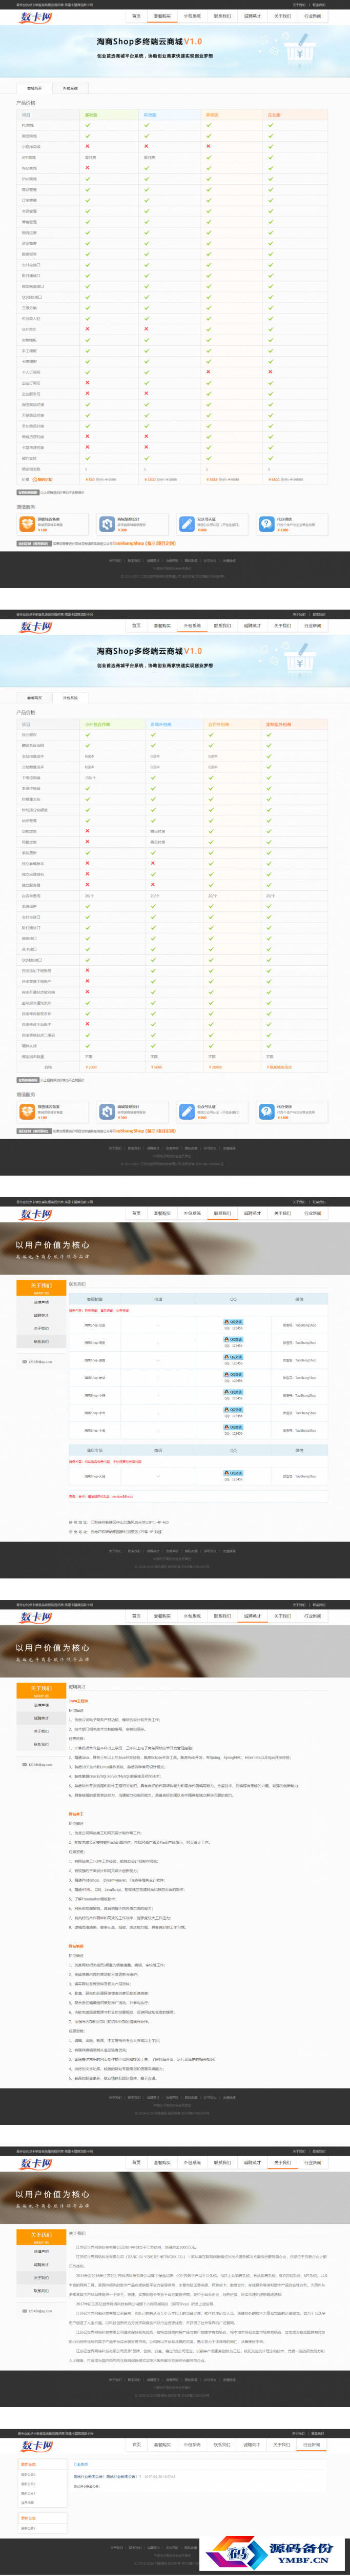
Task: Click the blue pencil service icon on 外包系统 page
Action: (186, 1111)
